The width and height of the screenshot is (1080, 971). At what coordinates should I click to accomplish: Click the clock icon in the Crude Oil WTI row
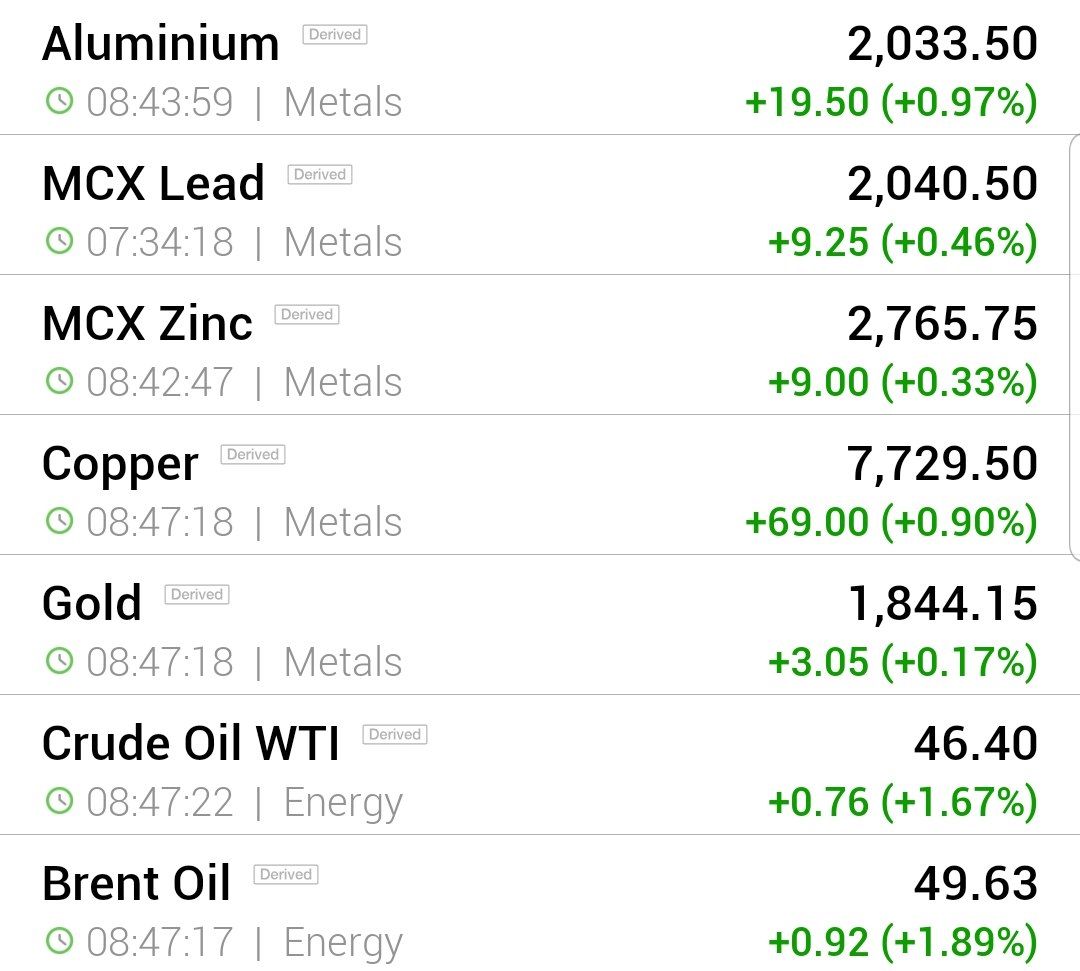pyautogui.click(x=59, y=801)
